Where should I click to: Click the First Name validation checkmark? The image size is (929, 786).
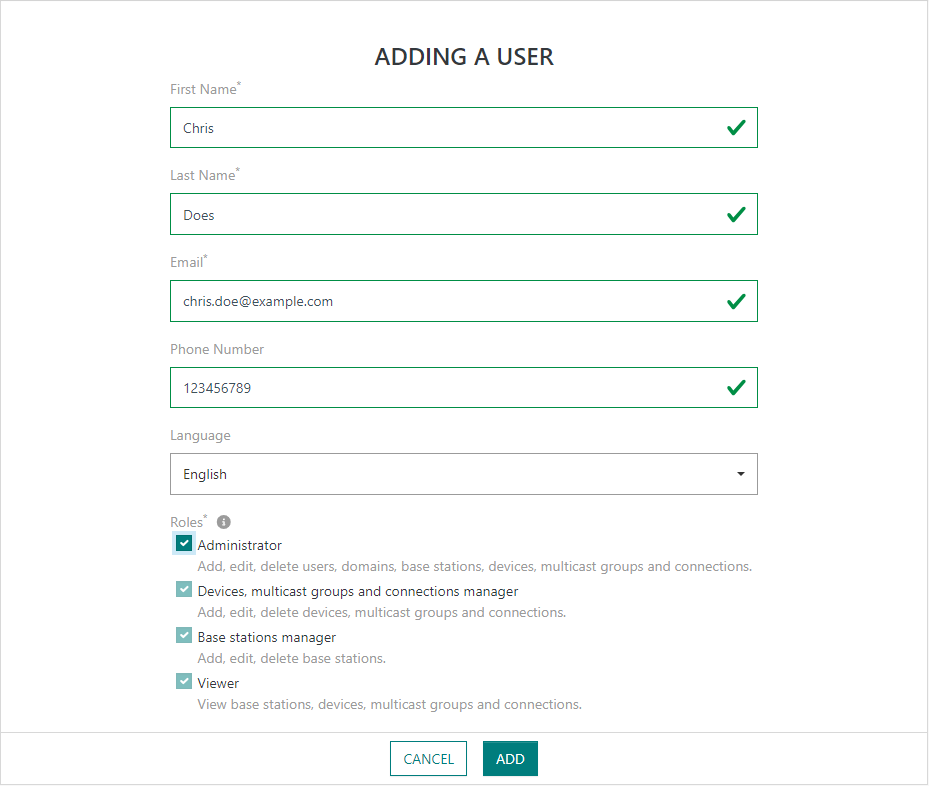pos(736,128)
